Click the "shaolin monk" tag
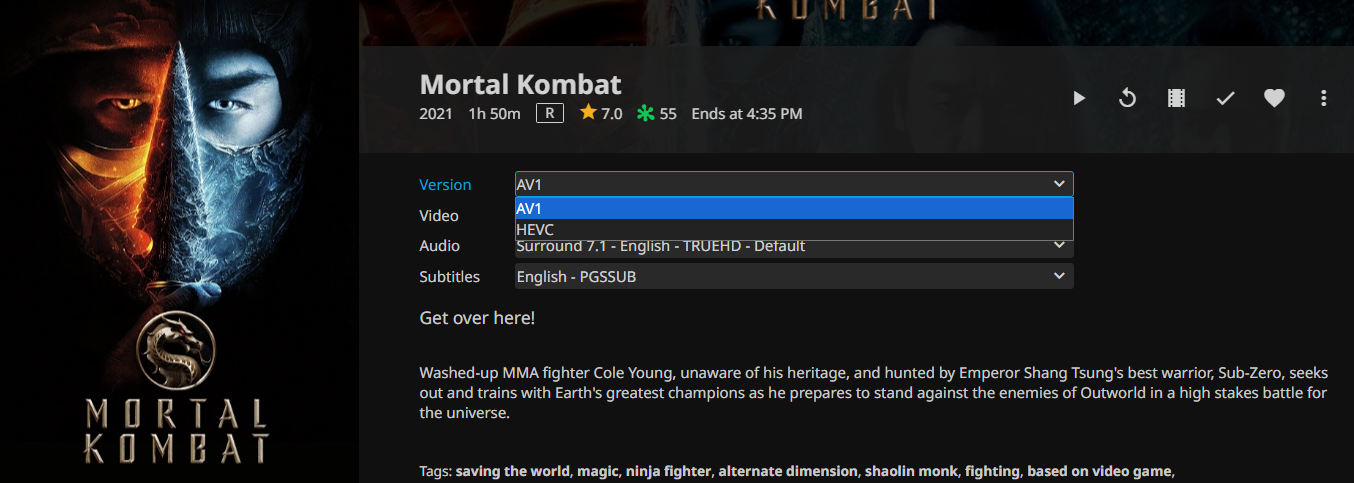This screenshot has height=483, width=1354. click(910, 471)
